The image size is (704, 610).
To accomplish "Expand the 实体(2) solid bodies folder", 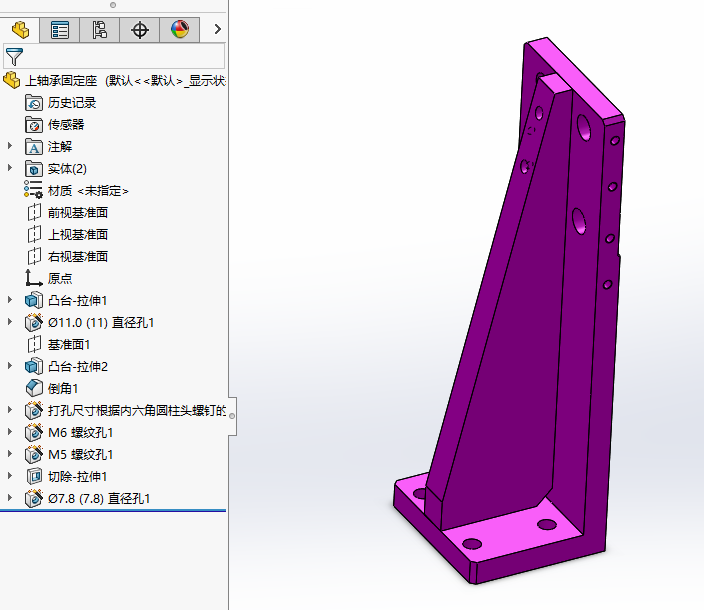I will [x=10, y=168].
